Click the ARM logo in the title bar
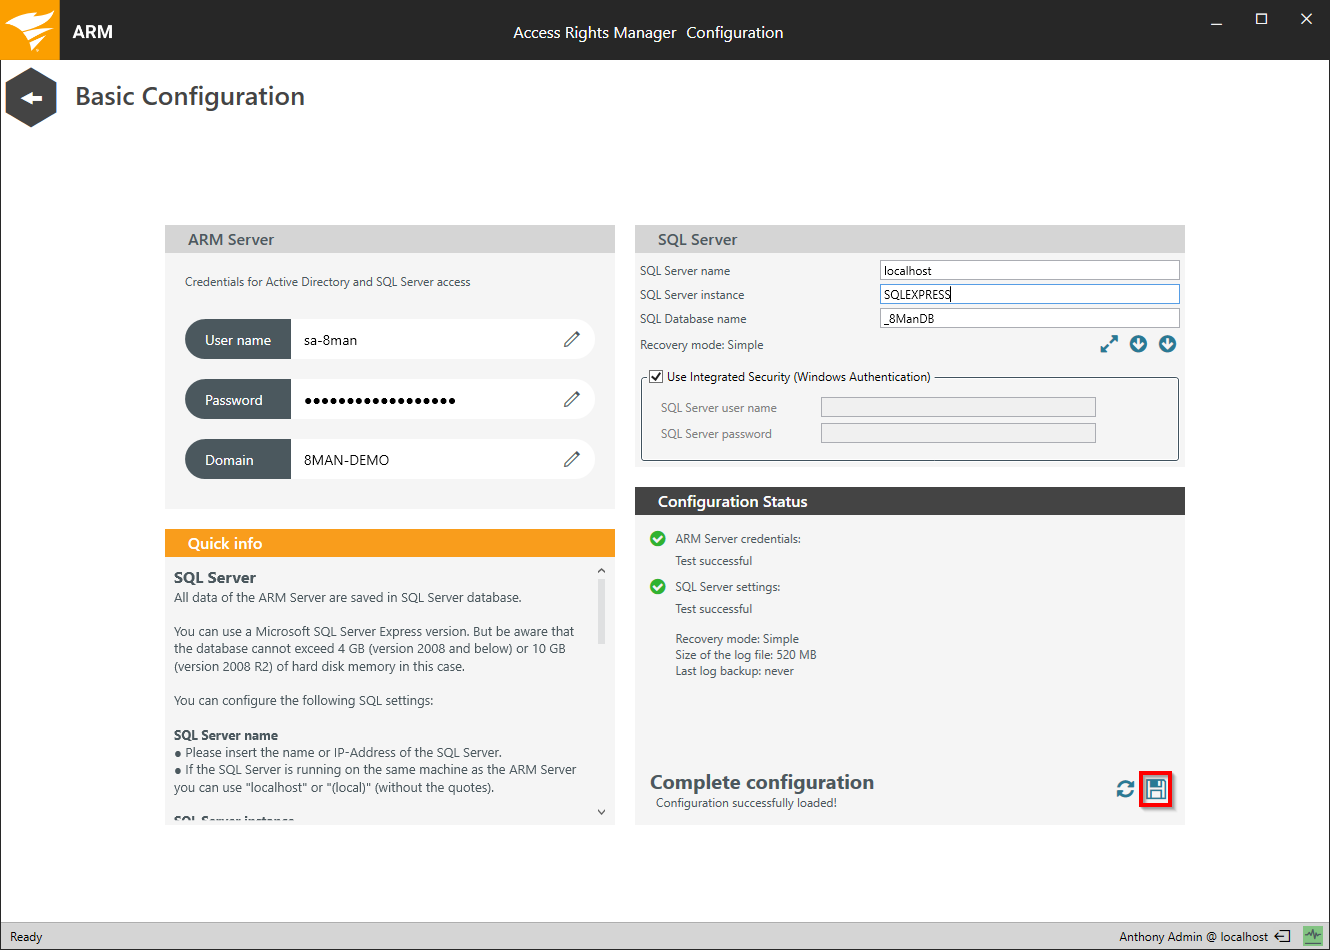 coord(30,30)
